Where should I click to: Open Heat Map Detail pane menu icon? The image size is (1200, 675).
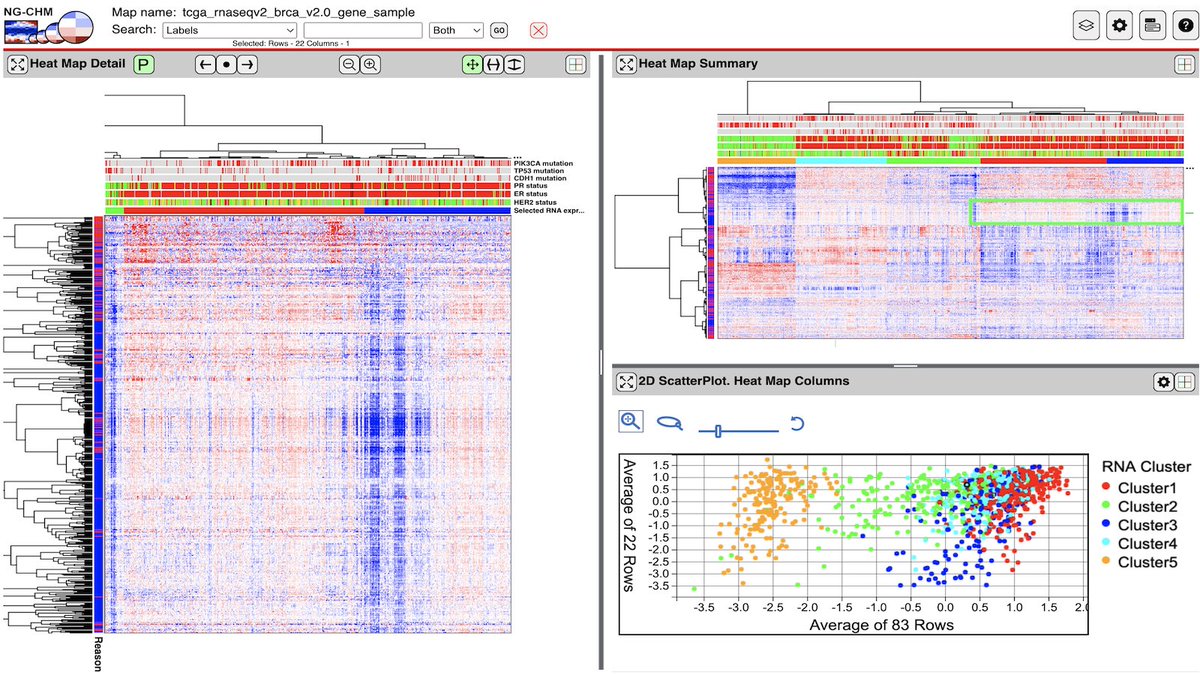(574, 64)
